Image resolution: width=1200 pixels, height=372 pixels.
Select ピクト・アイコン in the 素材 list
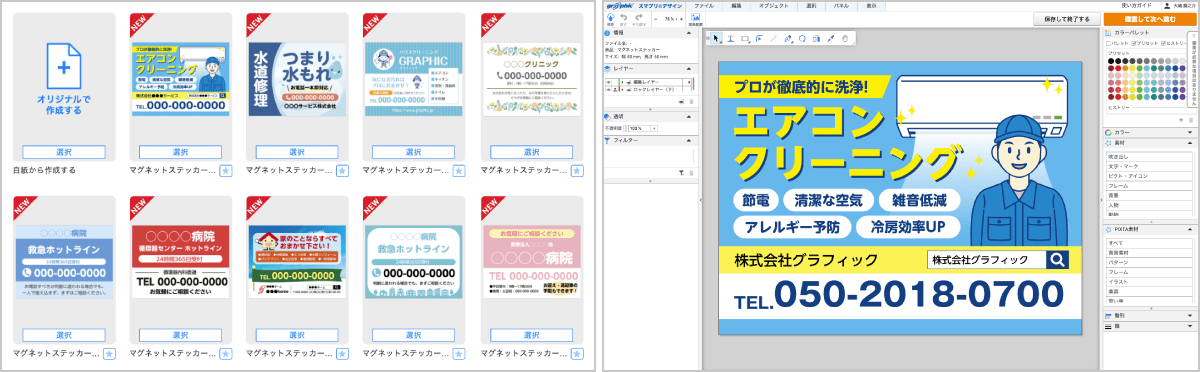(x=1149, y=176)
